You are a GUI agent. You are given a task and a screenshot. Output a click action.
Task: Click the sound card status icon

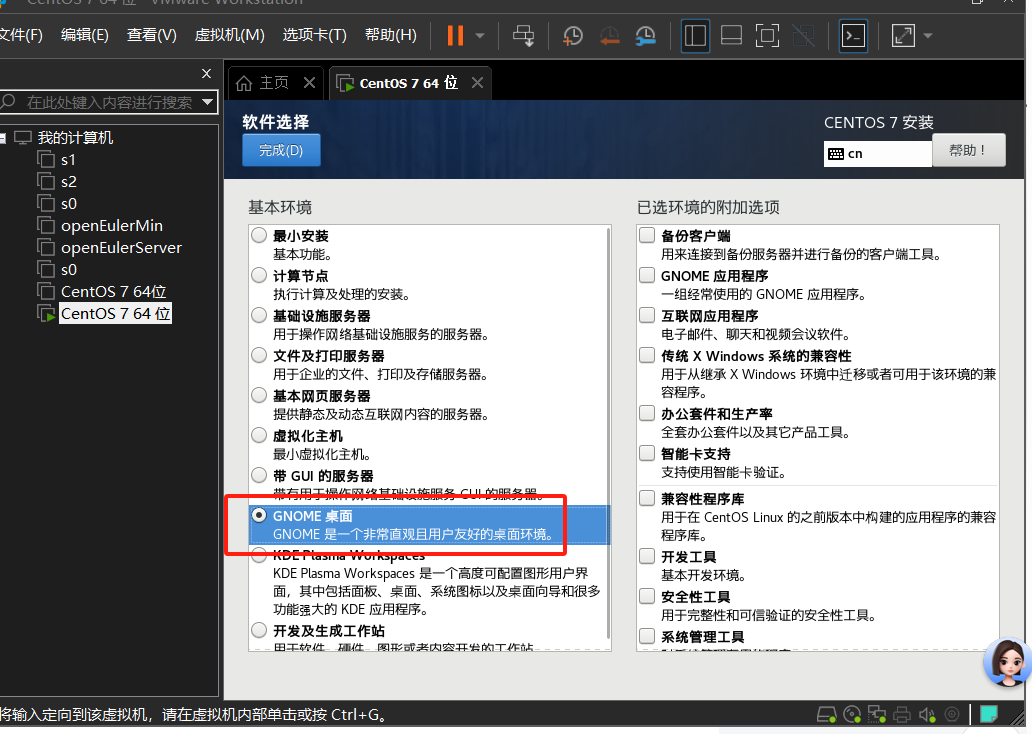[927, 714]
